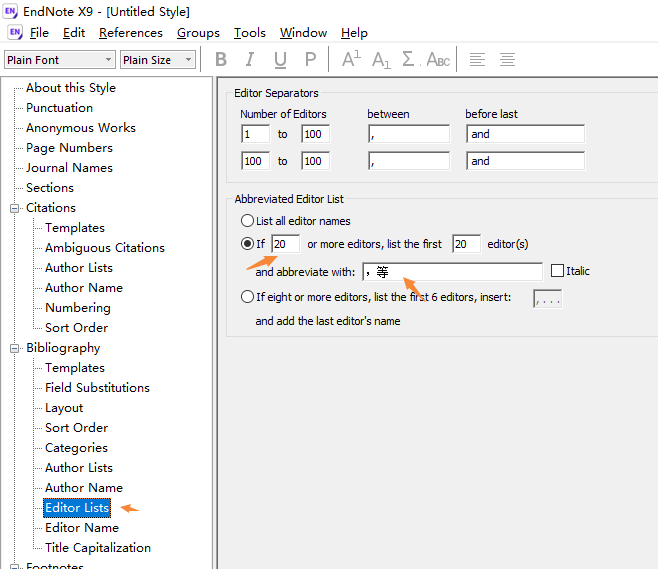Open Templates under Bibliography
The height and width of the screenshot is (569, 658).
click(x=75, y=368)
